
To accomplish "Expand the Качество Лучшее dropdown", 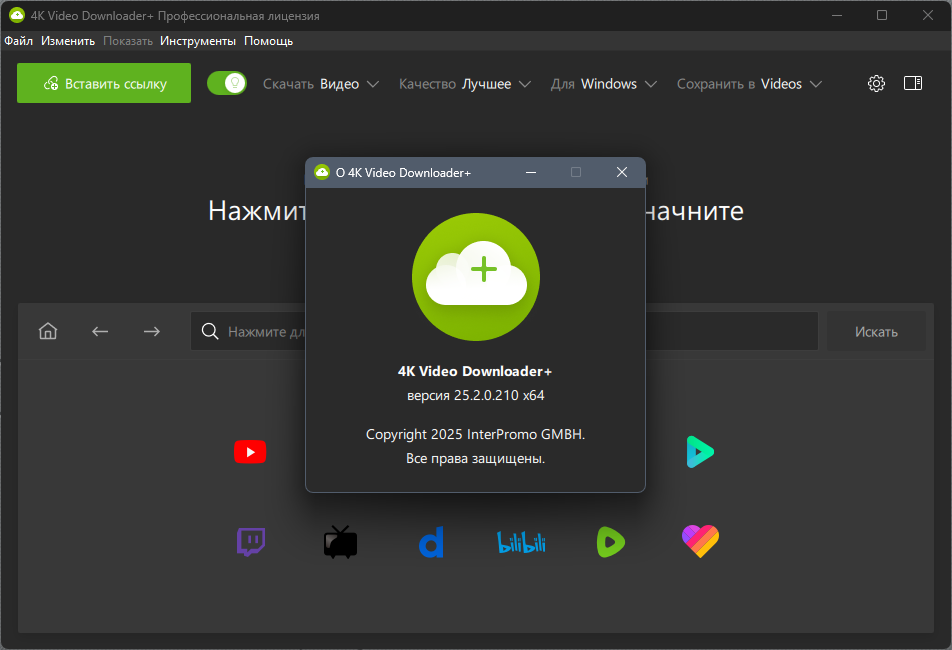I will (x=465, y=84).
